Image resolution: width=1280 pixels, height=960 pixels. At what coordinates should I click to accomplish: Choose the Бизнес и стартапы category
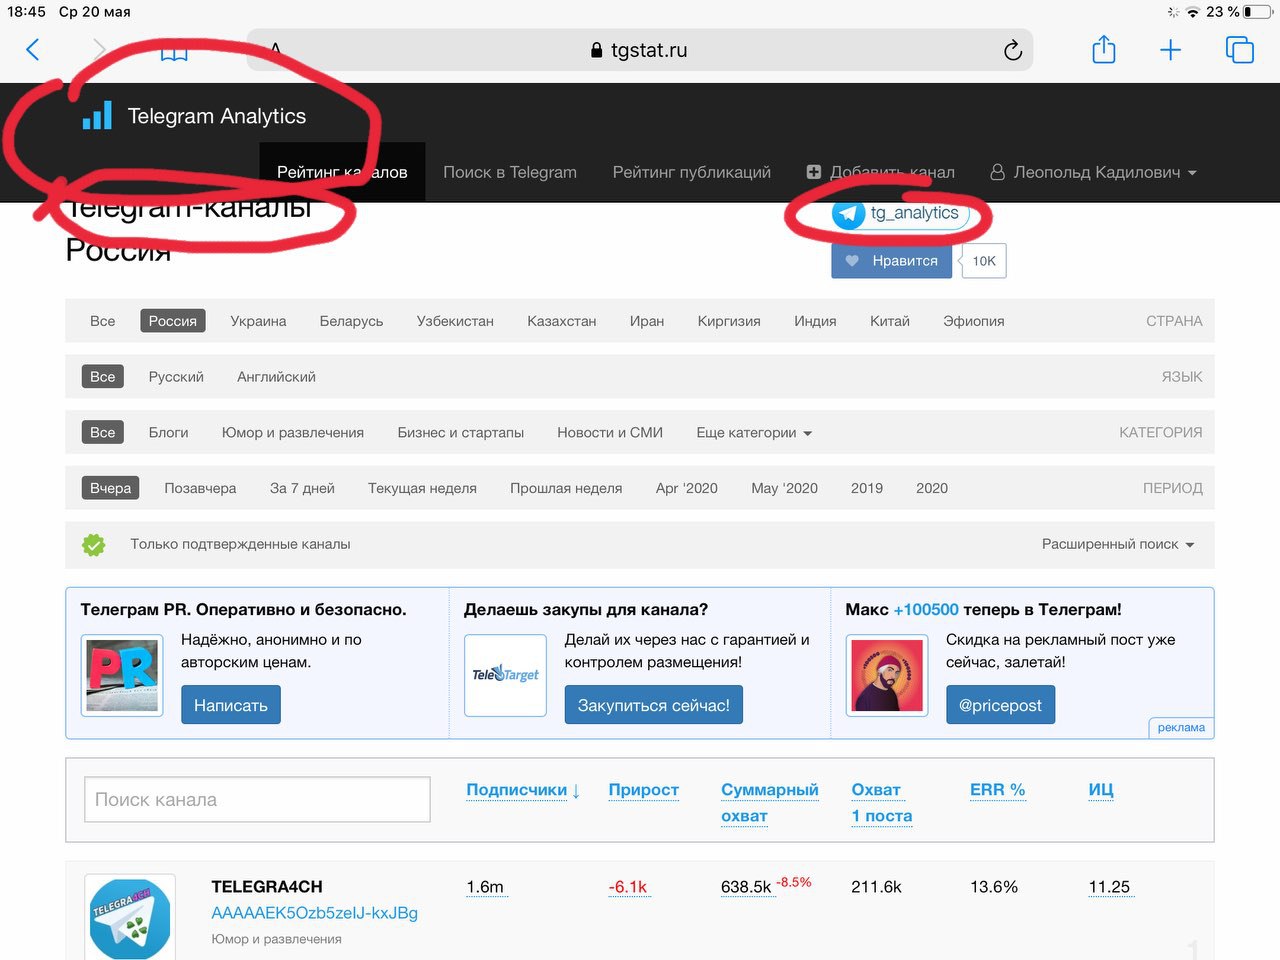point(461,433)
